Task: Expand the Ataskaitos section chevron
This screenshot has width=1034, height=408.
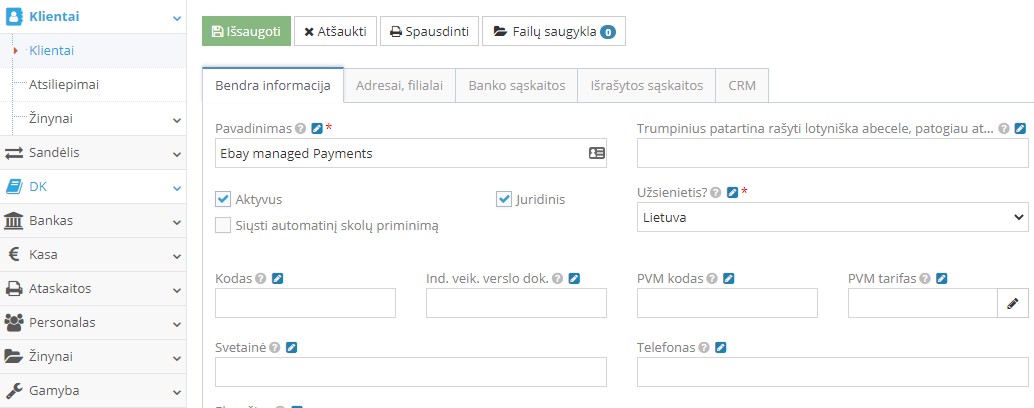Action: [x=177, y=290]
